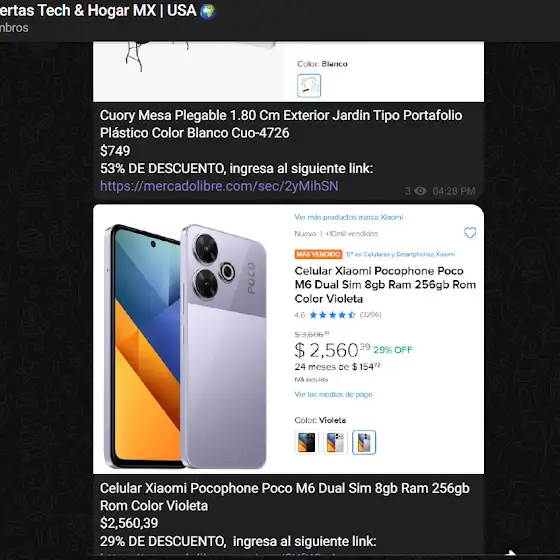560x560 pixels.
Task: Click the 04:28 PM message timestamp
Action: 454,191
